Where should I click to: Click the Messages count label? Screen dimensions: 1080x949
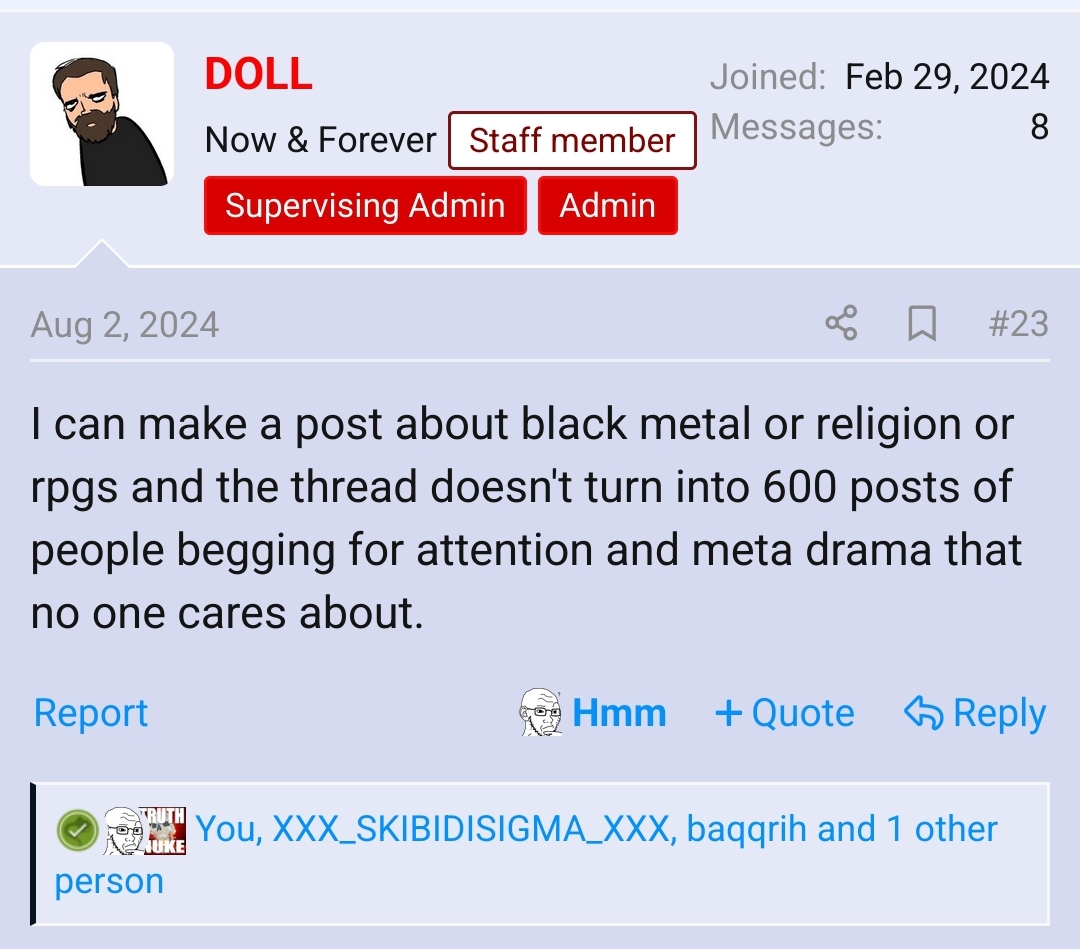[x=796, y=127]
